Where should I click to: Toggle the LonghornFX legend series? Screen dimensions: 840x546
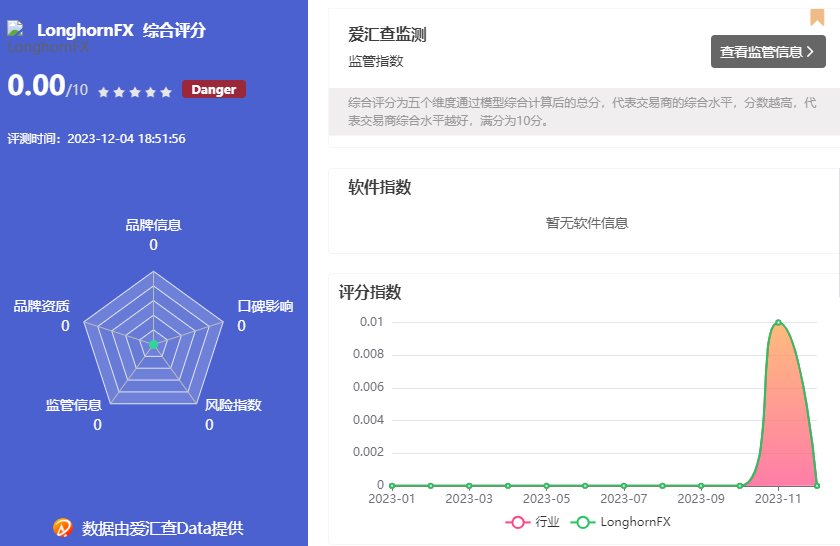point(620,522)
